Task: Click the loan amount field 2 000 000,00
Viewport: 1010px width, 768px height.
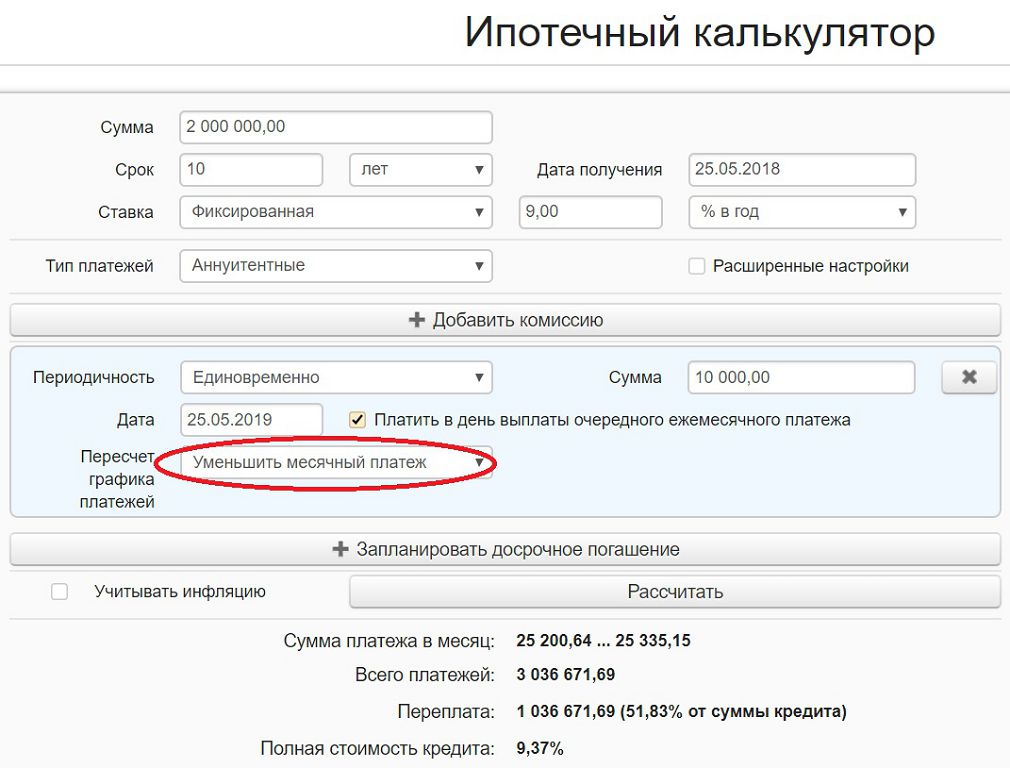Action: coord(336,127)
